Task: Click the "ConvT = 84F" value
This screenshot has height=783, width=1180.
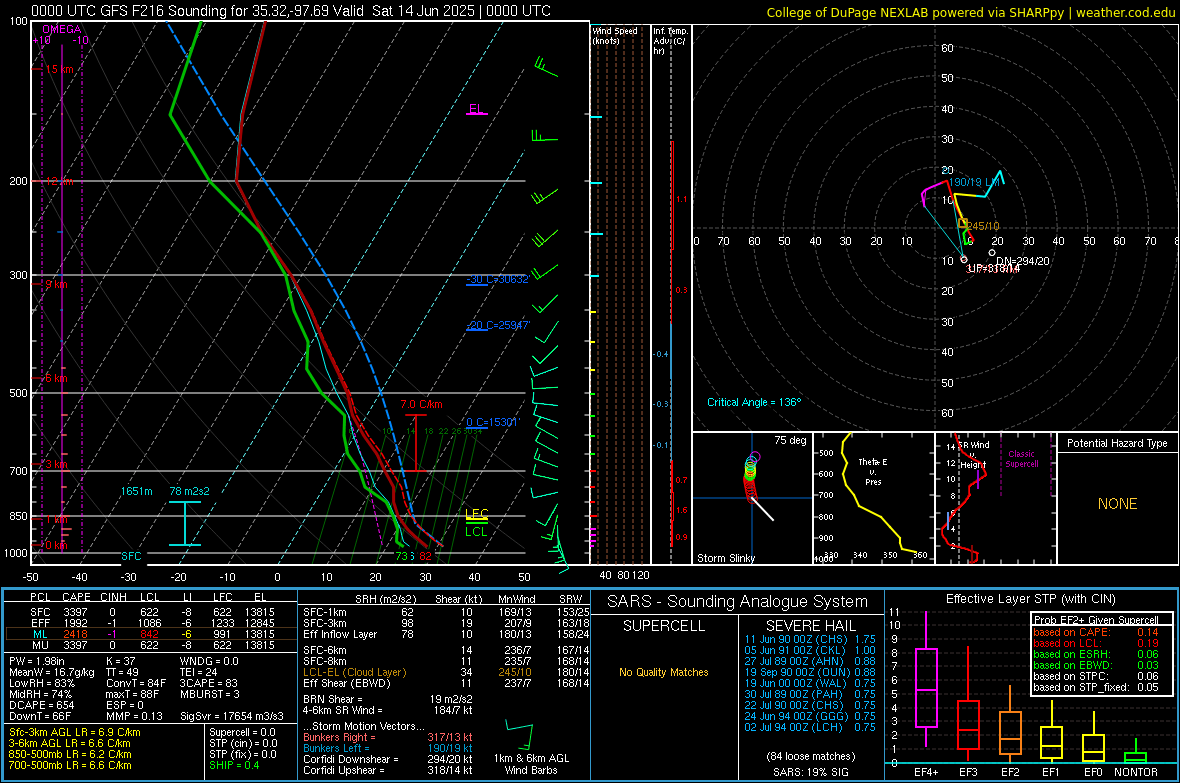Action: pyautogui.click(x=136, y=684)
